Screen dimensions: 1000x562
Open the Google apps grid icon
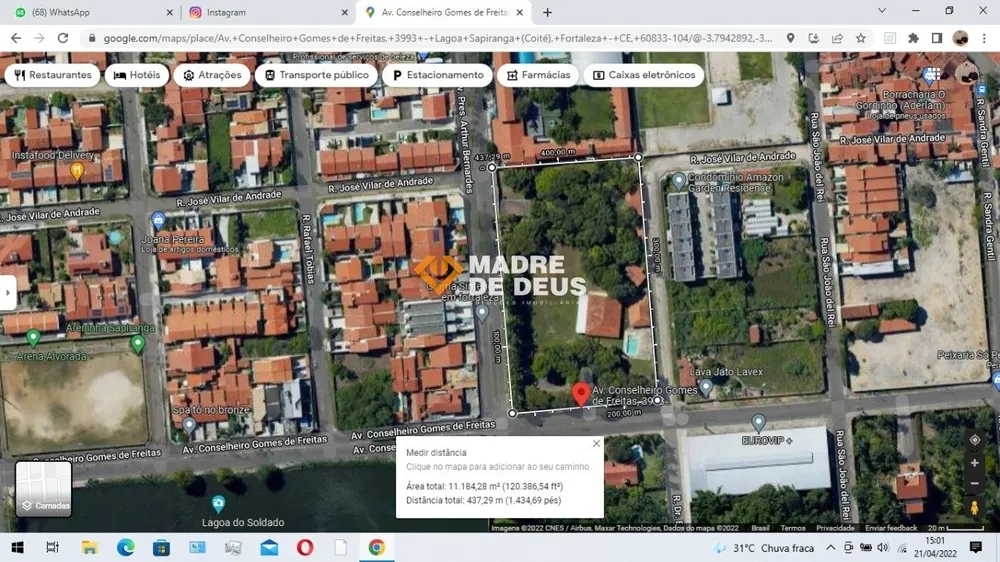pos(932,75)
